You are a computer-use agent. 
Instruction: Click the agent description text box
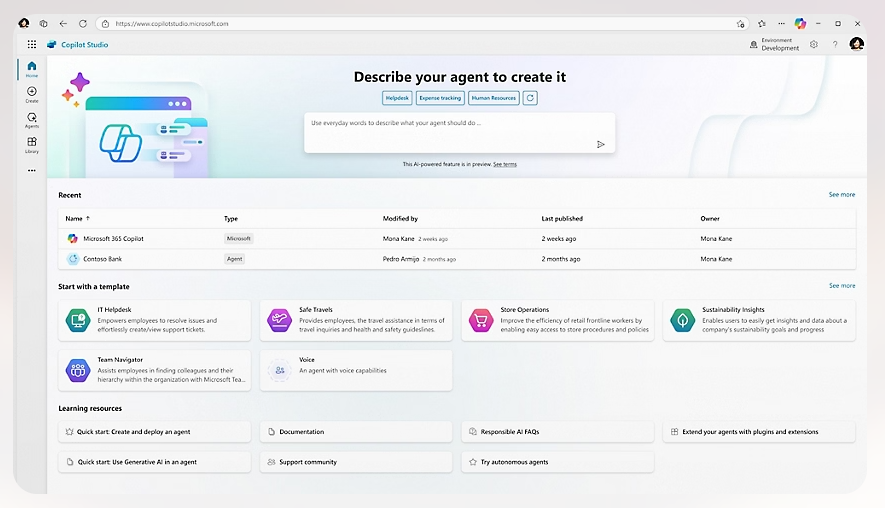pos(459,133)
